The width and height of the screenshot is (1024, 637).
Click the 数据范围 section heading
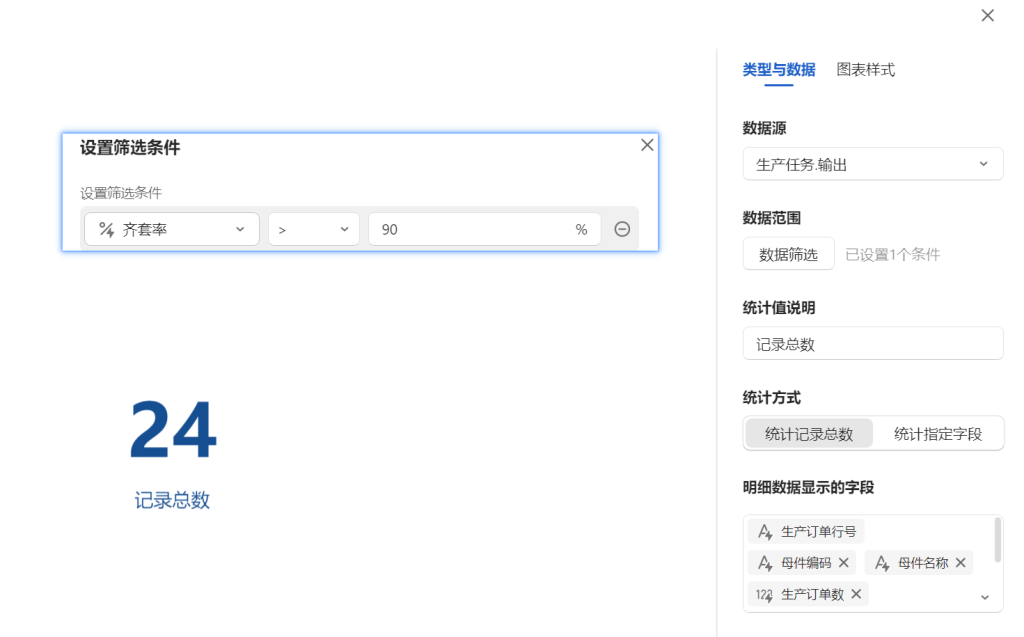point(771,218)
